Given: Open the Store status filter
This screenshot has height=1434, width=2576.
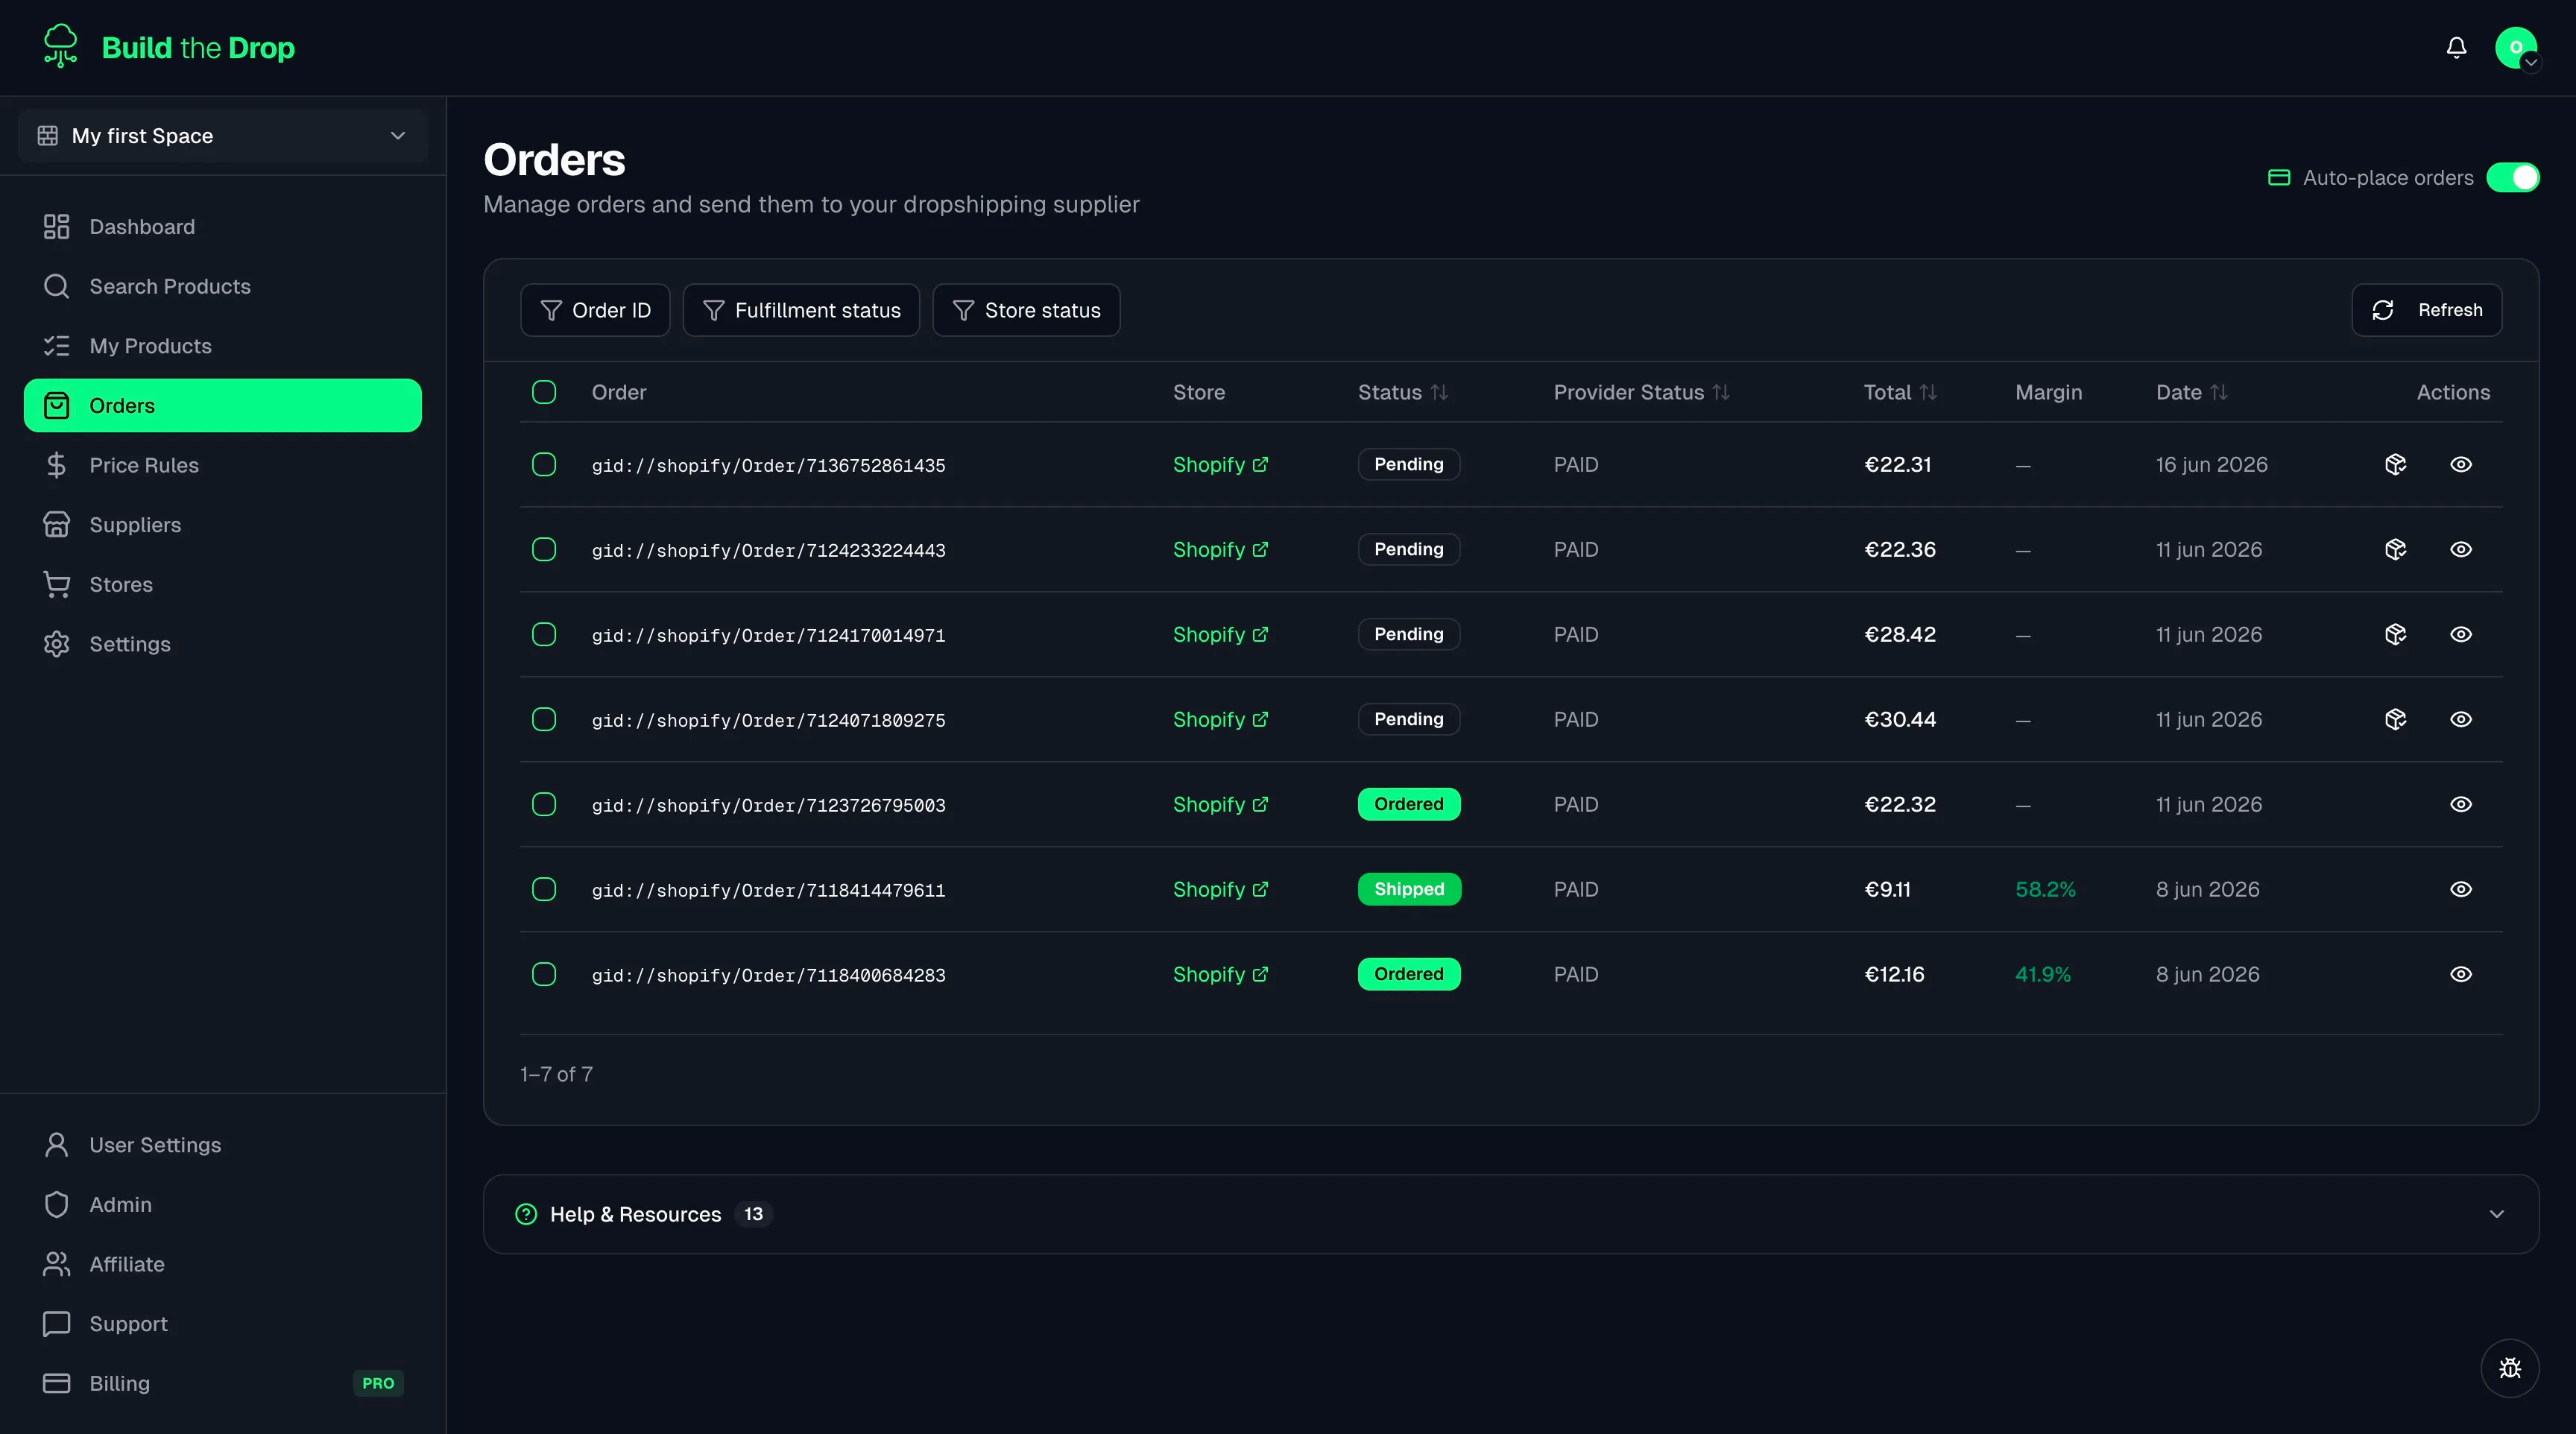Looking at the screenshot, I should pos(1026,311).
